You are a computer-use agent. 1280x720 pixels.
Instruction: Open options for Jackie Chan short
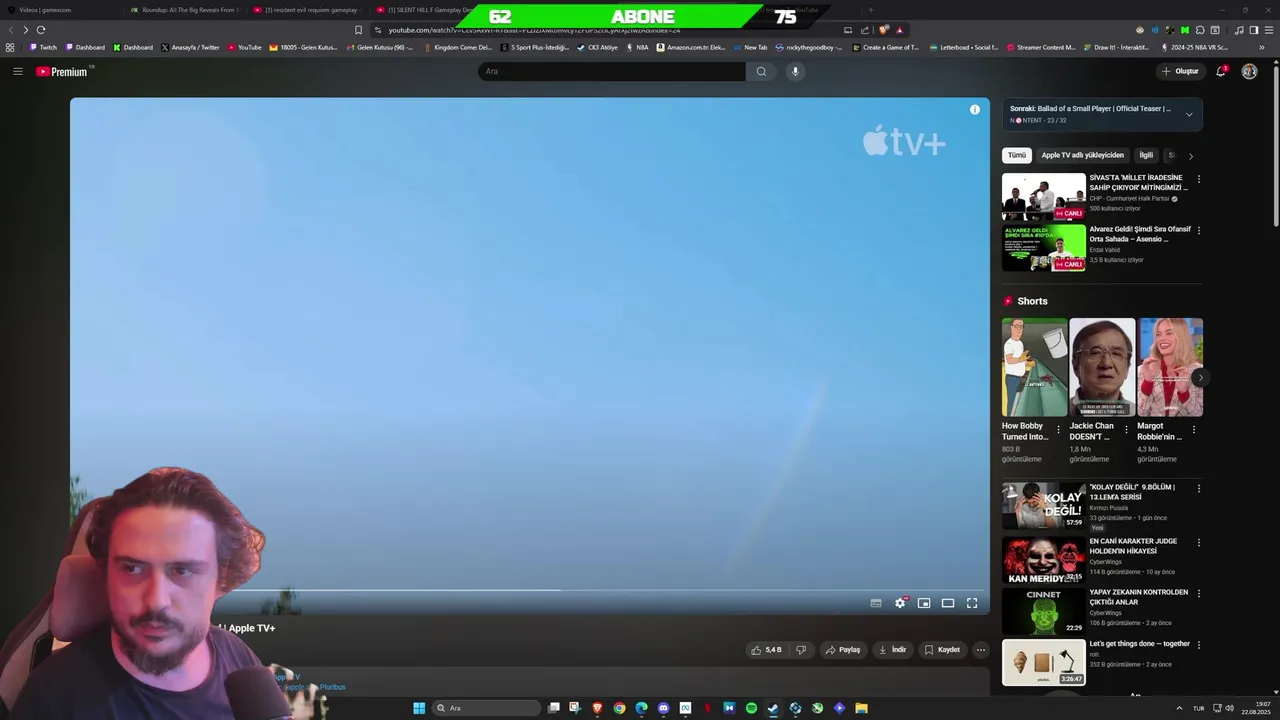(1126, 430)
